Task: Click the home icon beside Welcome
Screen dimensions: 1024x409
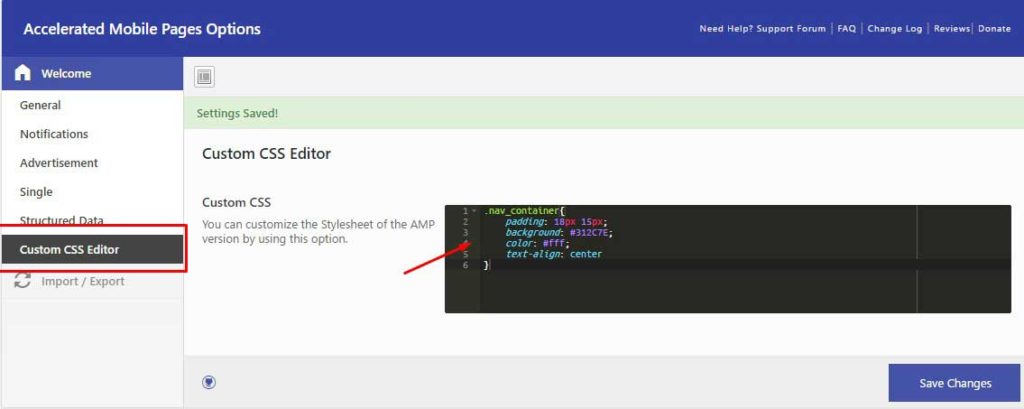Action: (x=22, y=73)
